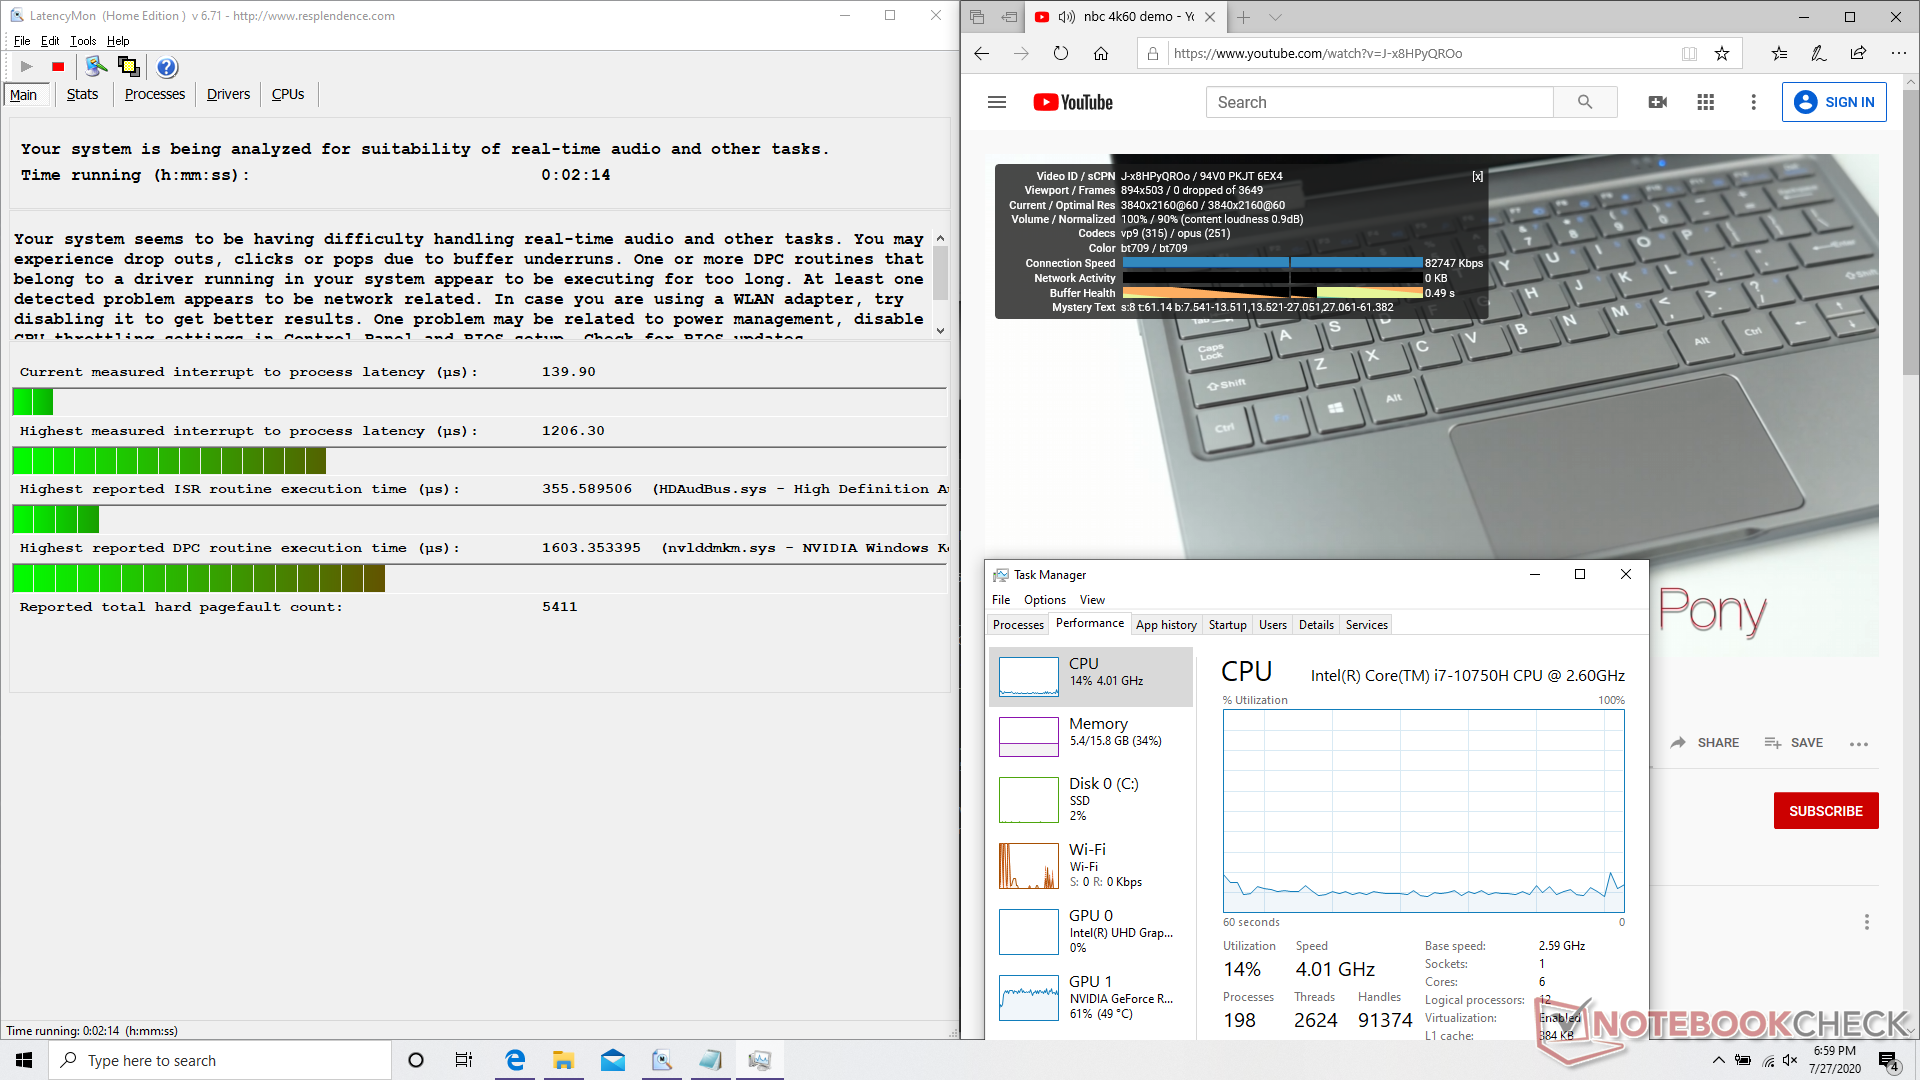This screenshot has height=1080, width=1920.
Task: Open the browser tab list dropdown chevron
Action: [1275, 17]
